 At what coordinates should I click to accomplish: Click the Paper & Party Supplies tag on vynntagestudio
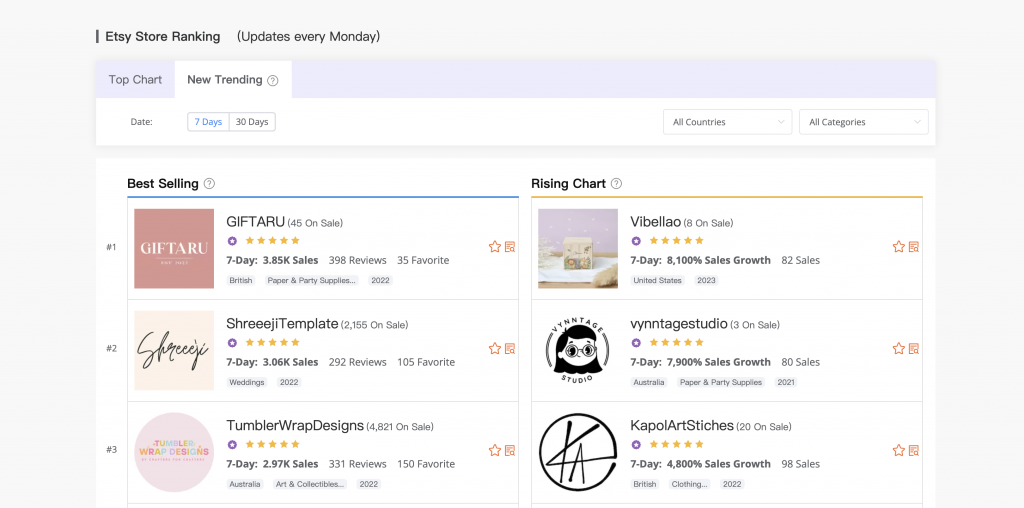[721, 382]
